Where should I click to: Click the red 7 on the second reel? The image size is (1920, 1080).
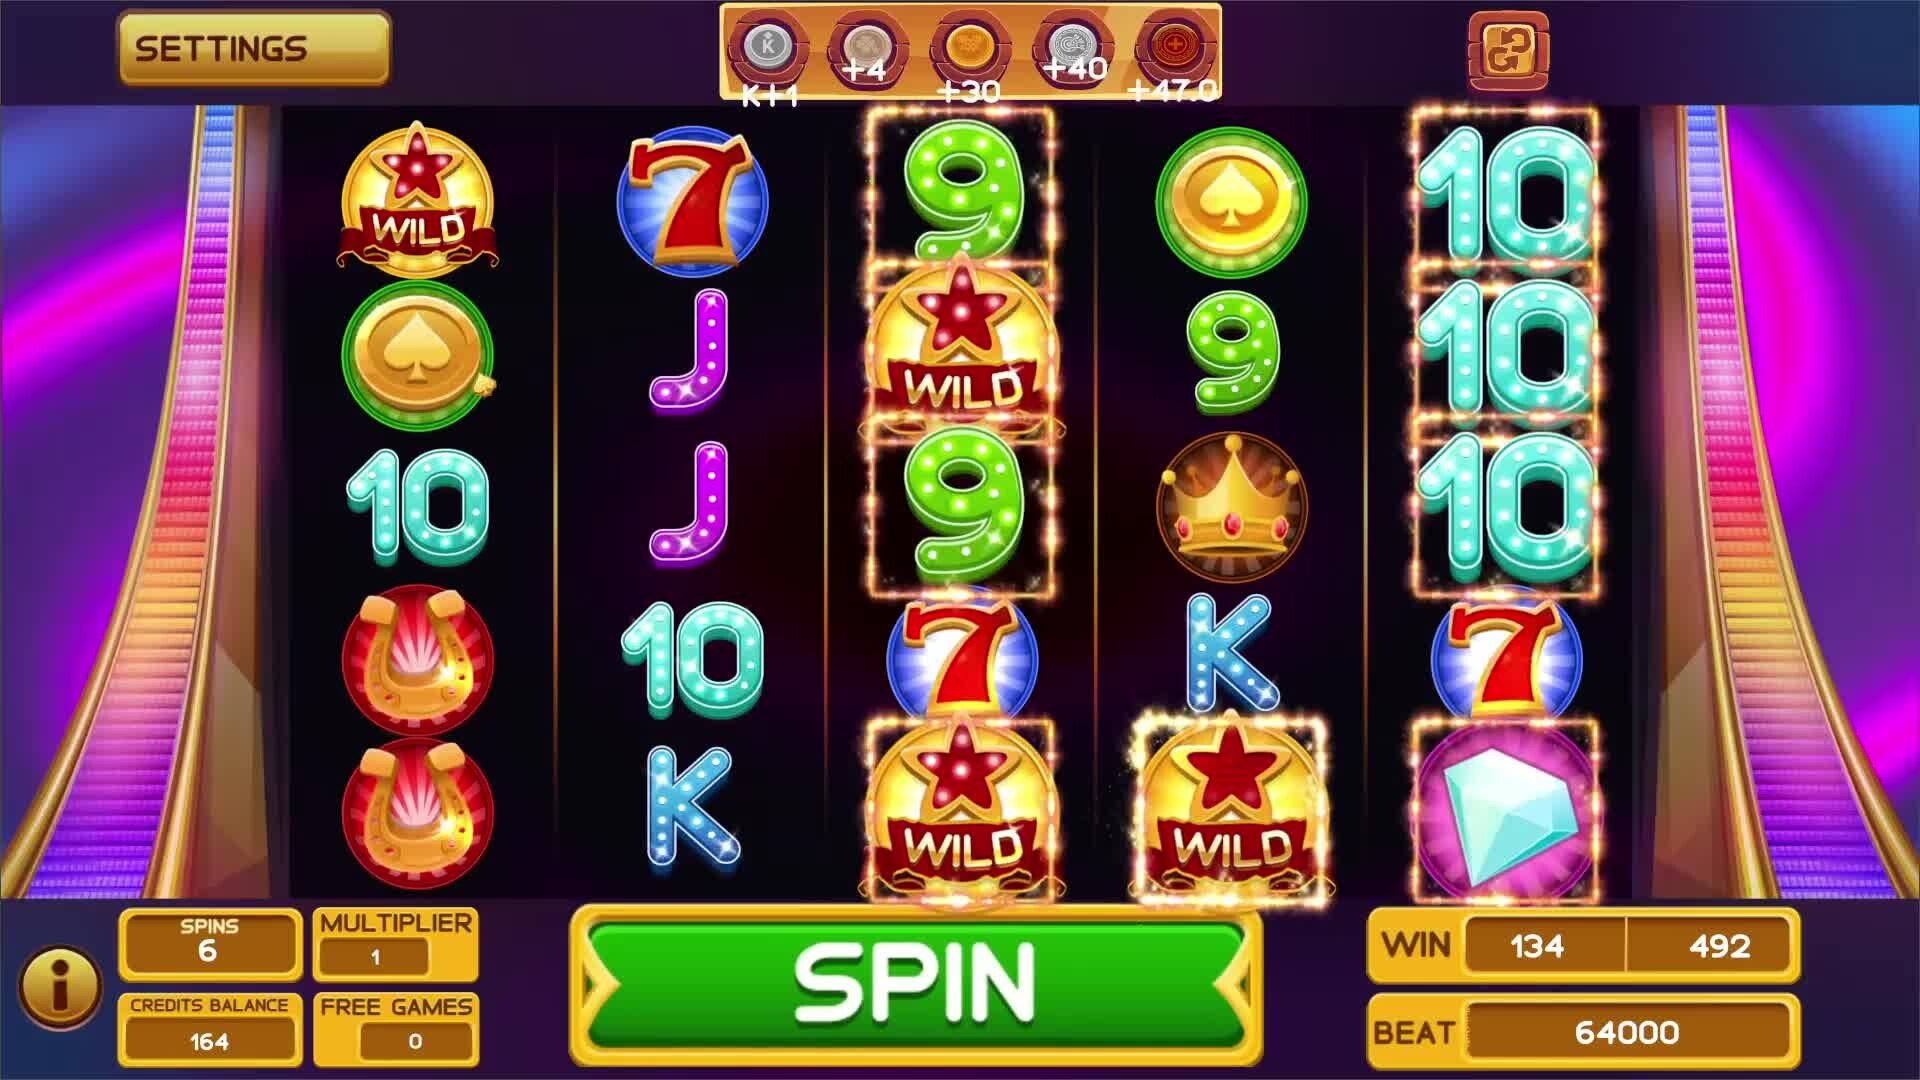pyautogui.click(x=693, y=201)
